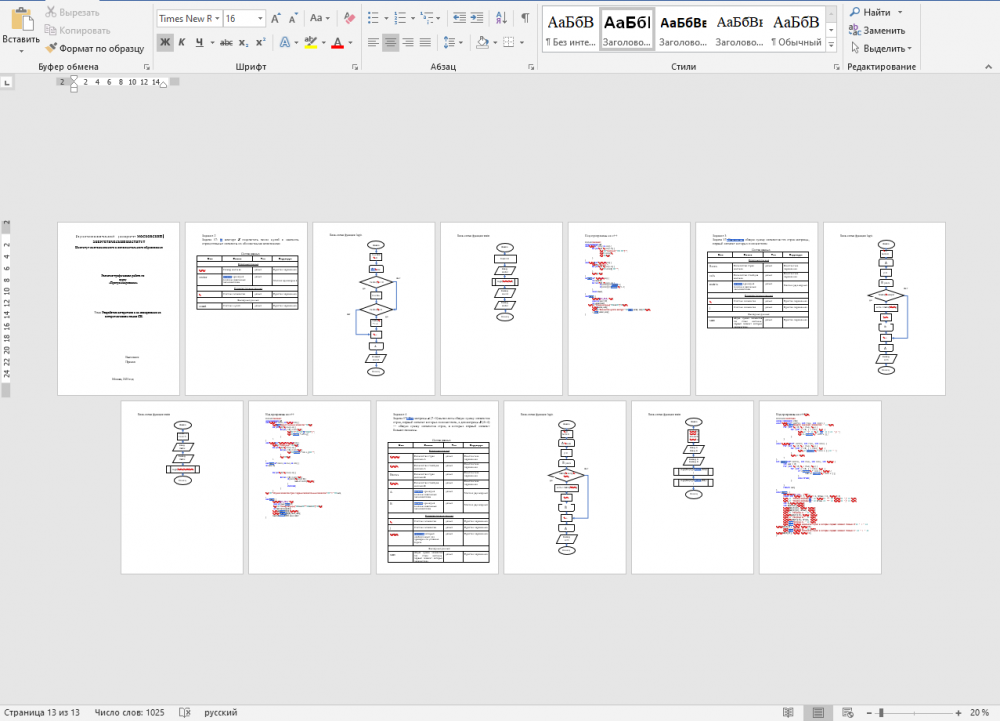The width and height of the screenshot is (1000, 721).
Task: Show paragraph marks with the pilcrow icon
Action: point(525,18)
